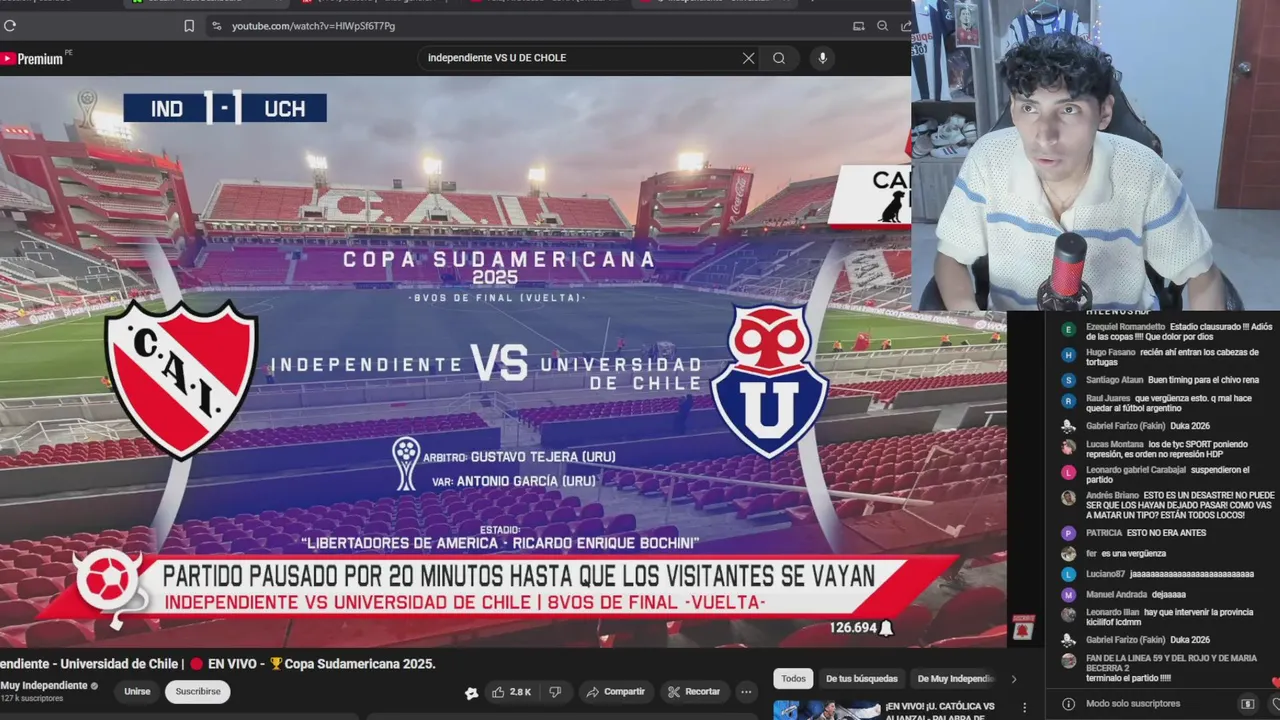The image size is (1280, 720).
Task: Dislike the video with thumbs-down icon
Action: [x=555, y=692]
